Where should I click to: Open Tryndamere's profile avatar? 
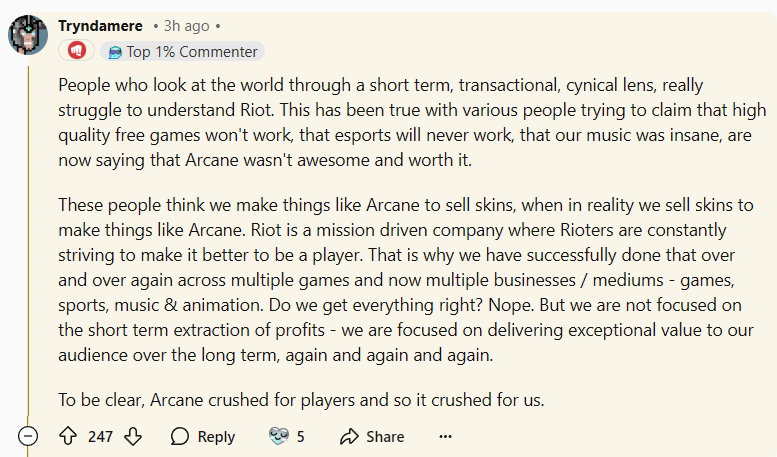tap(28, 35)
